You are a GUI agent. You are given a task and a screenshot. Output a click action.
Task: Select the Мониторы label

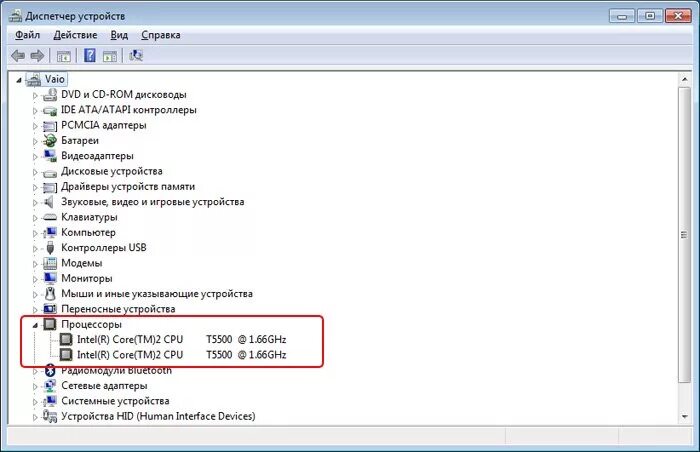coord(87,278)
